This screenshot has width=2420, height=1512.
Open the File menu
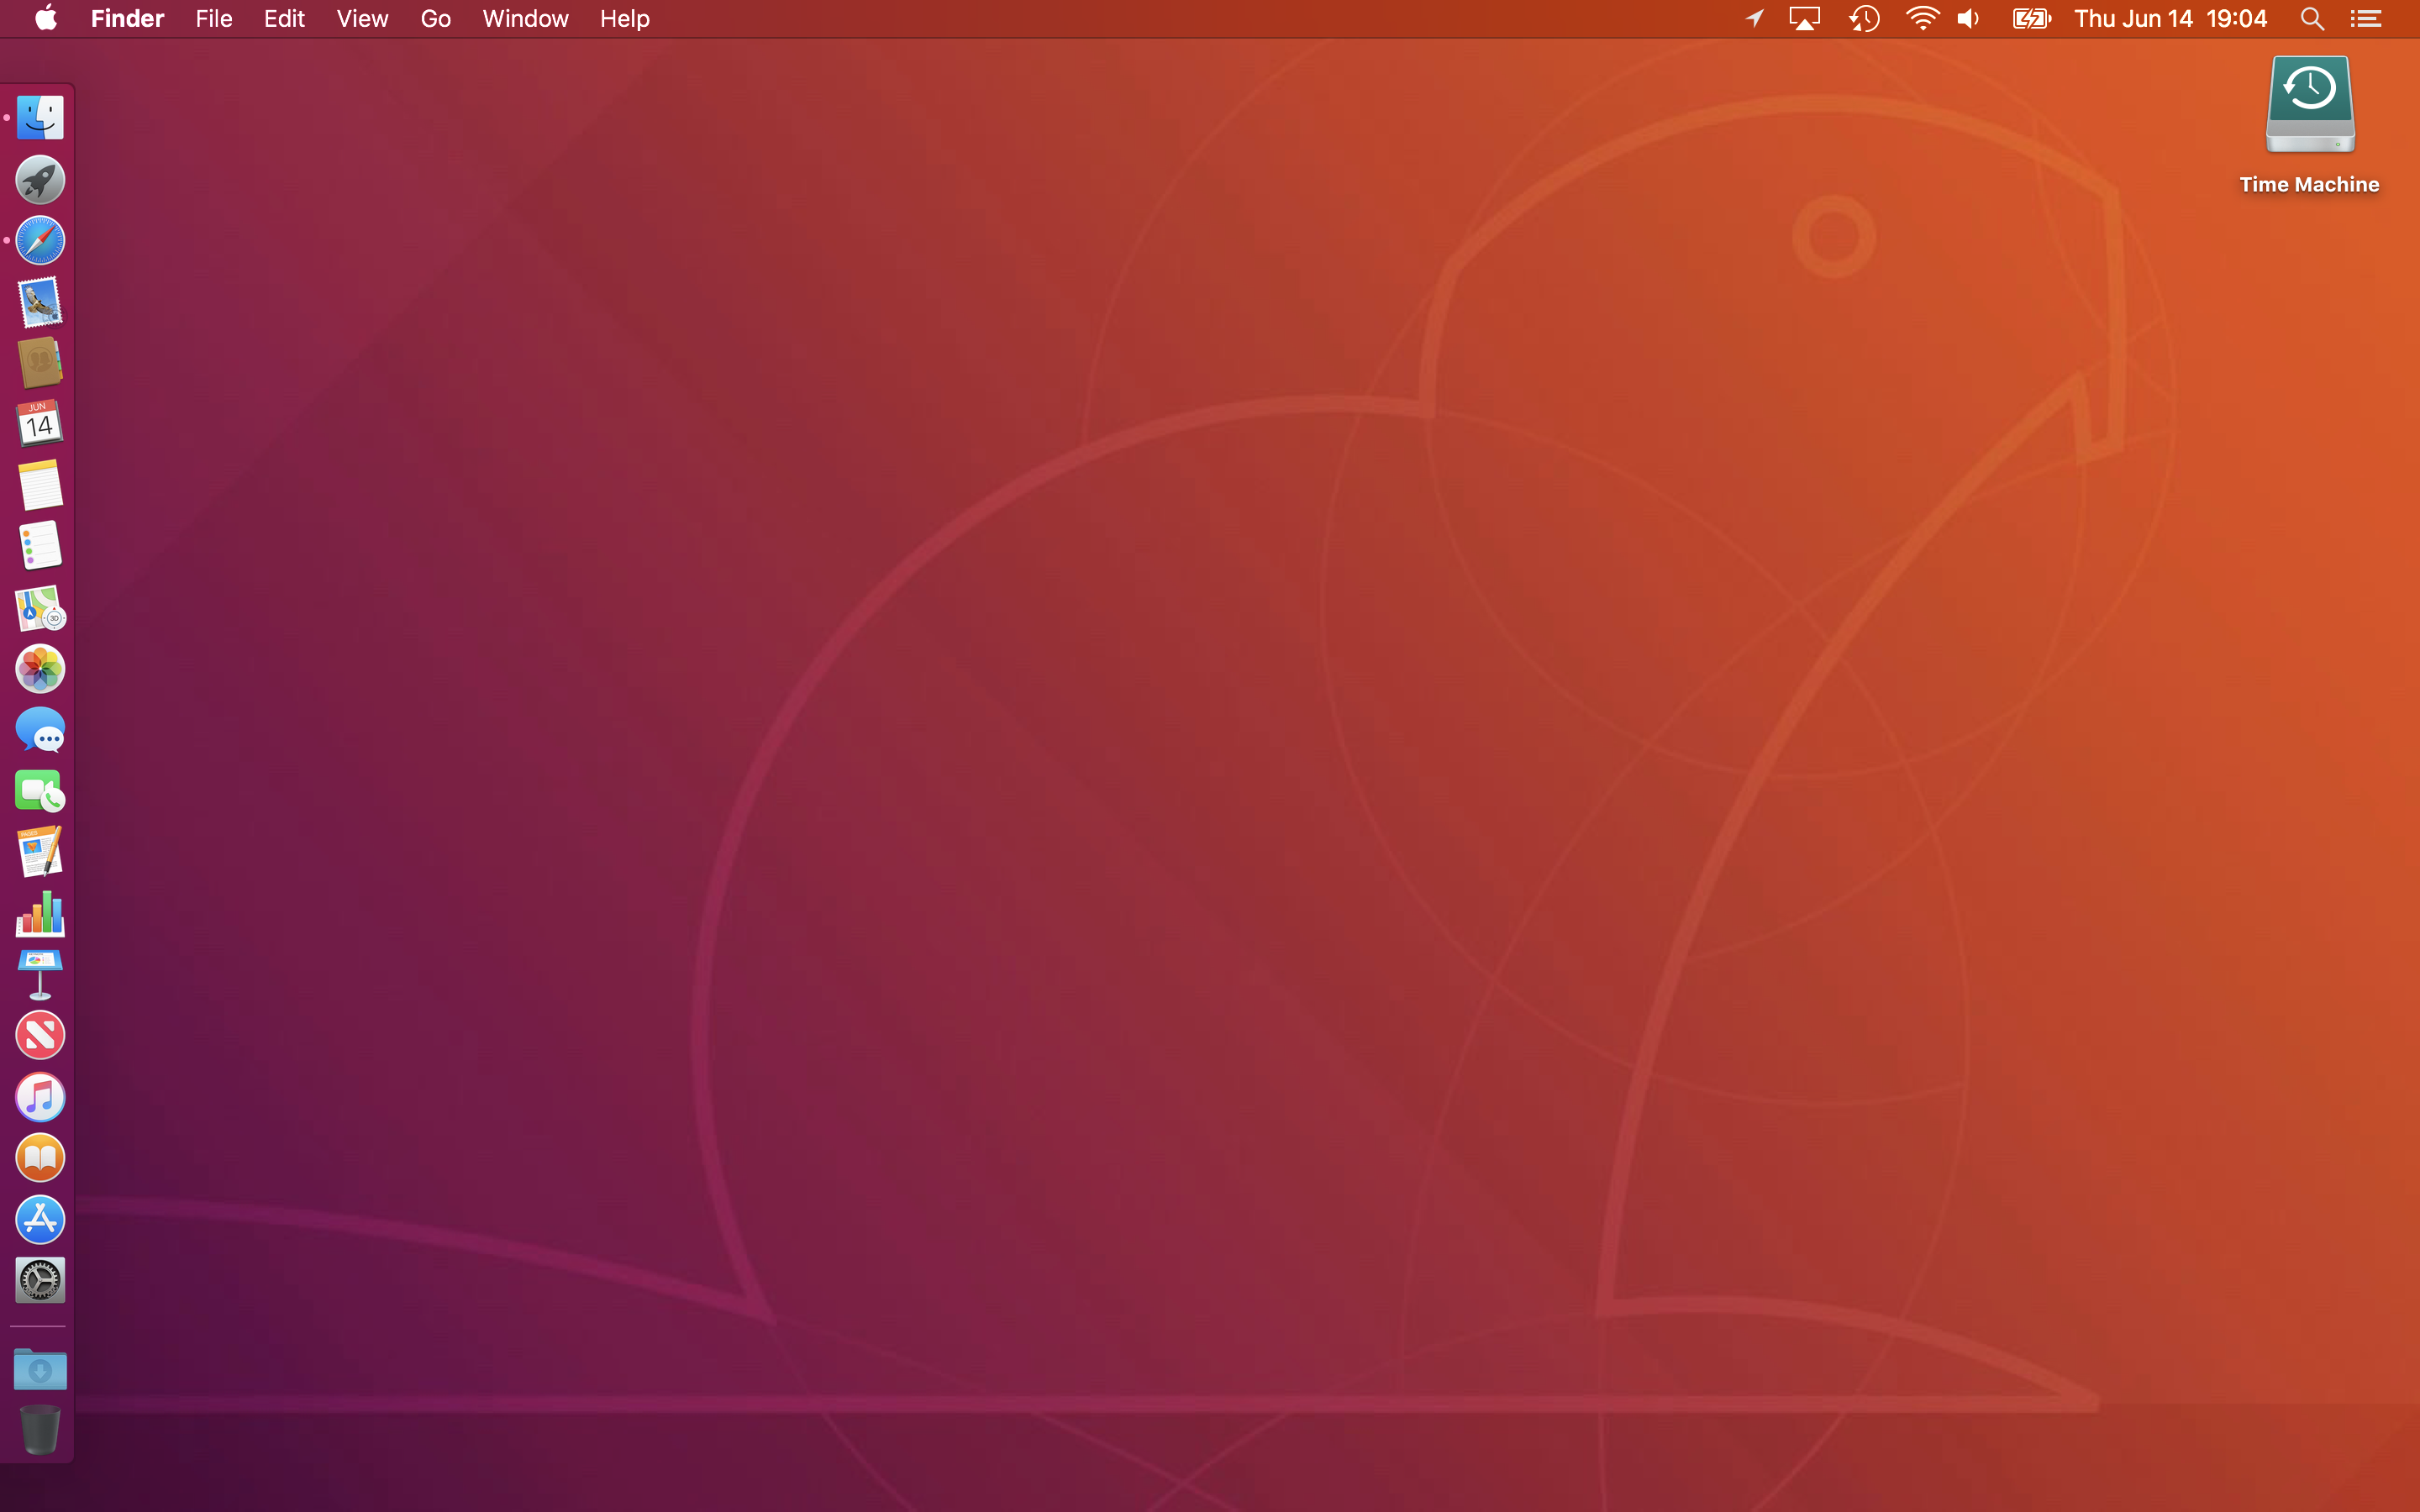pyautogui.click(x=214, y=18)
